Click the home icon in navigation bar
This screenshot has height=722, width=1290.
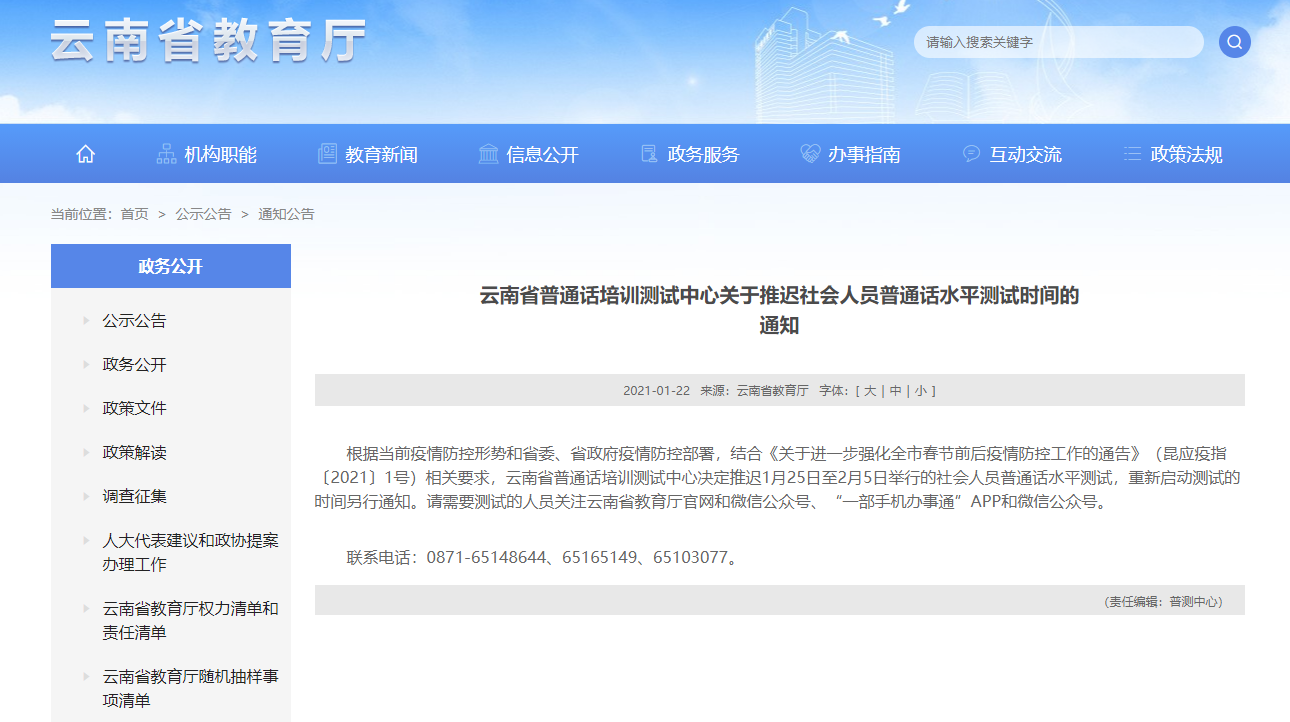(x=86, y=154)
